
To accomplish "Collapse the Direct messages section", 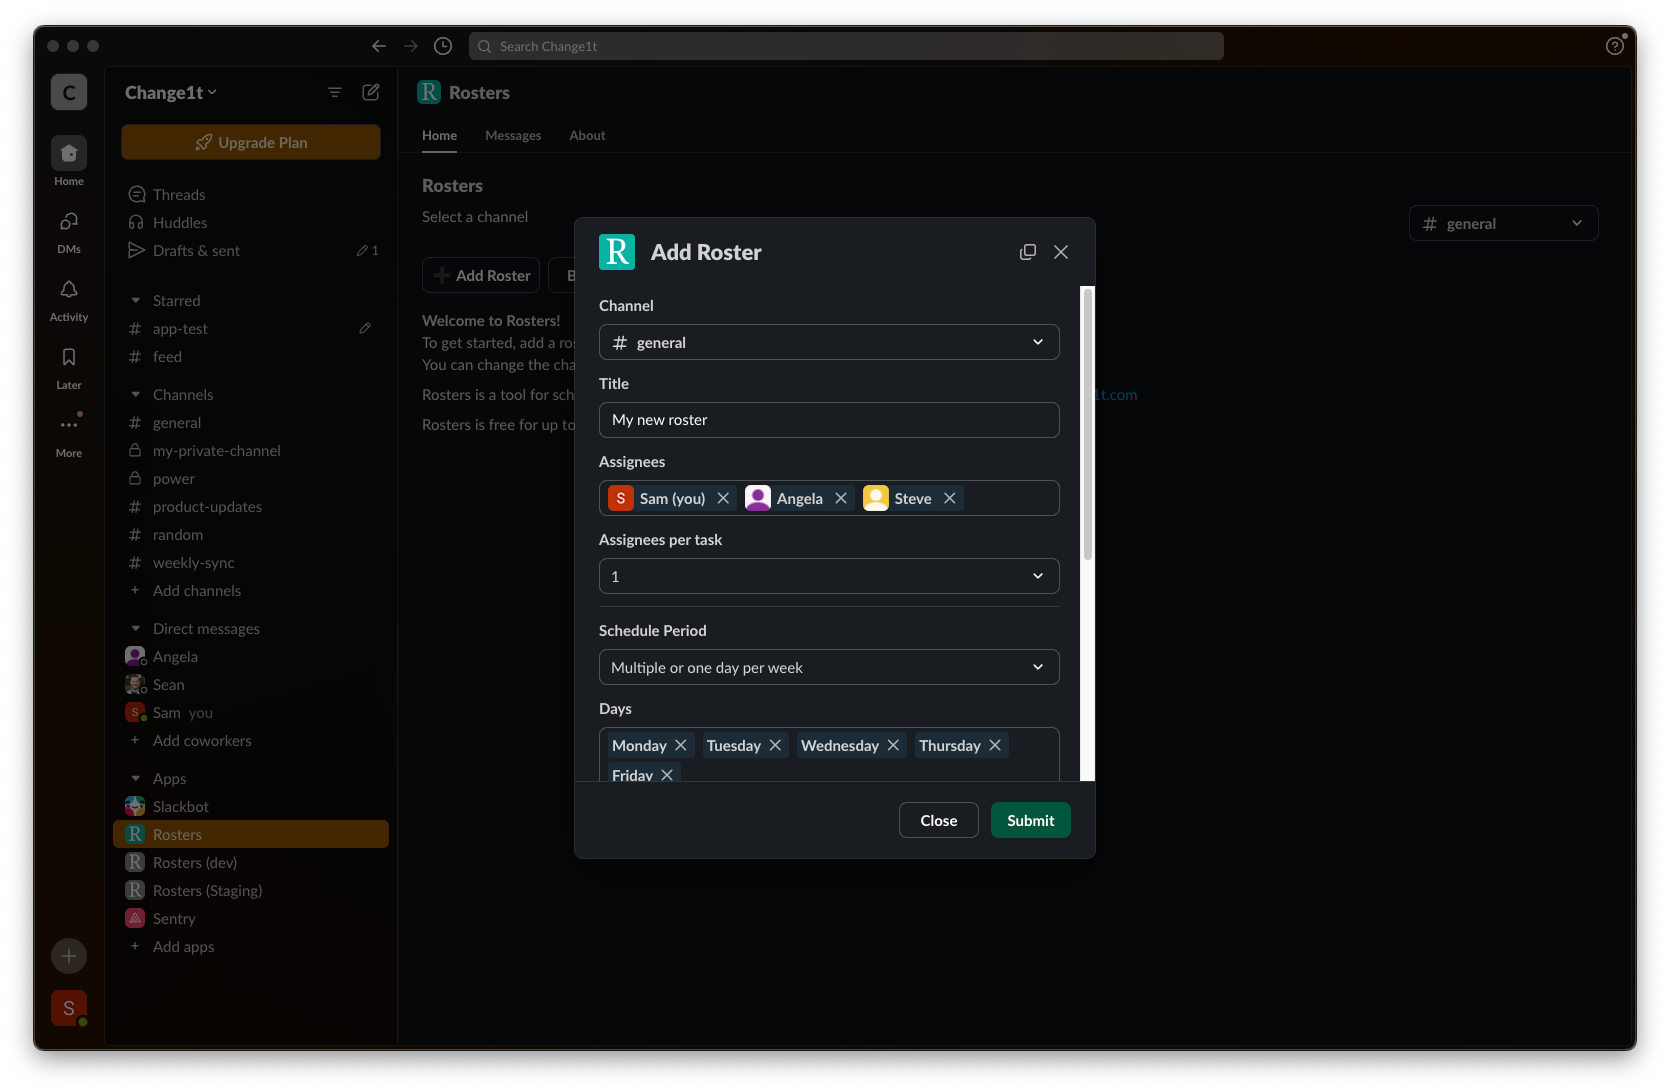I will coord(136,628).
